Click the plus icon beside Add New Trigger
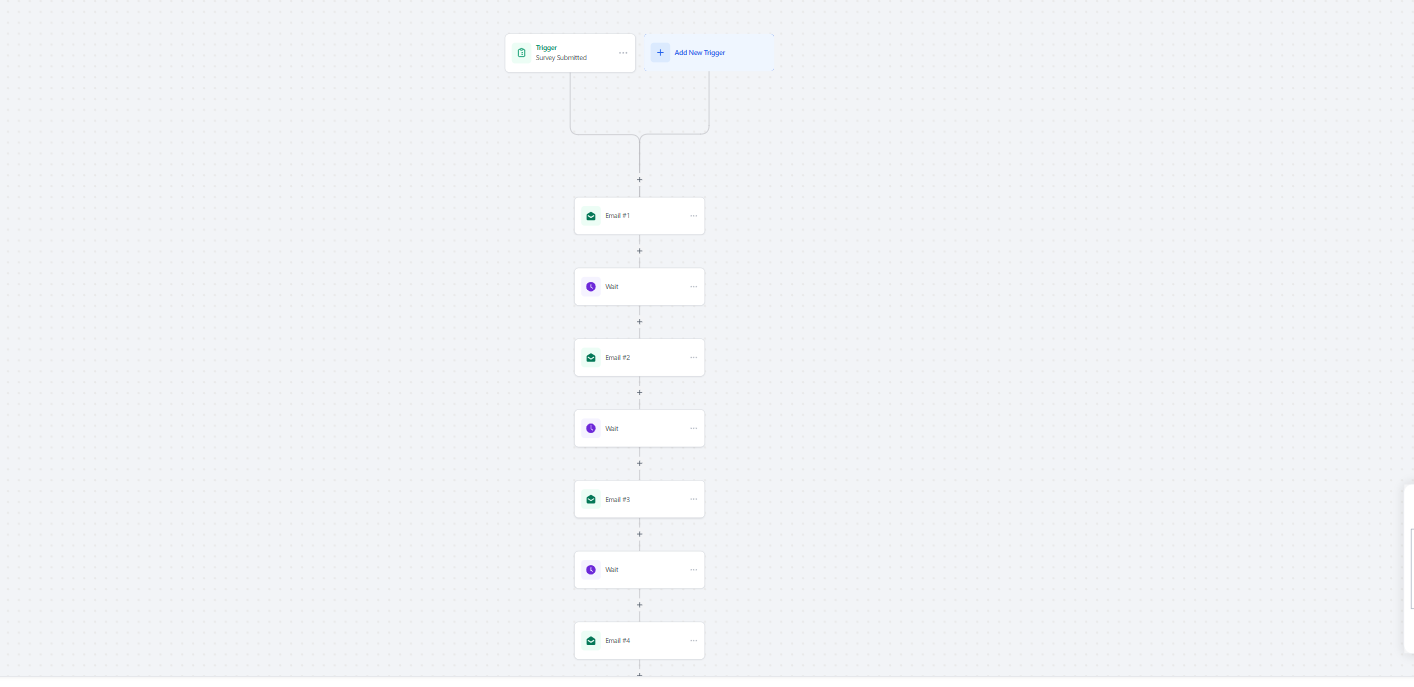Image resolution: width=1414 pixels, height=687 pixels. (660, 53)
